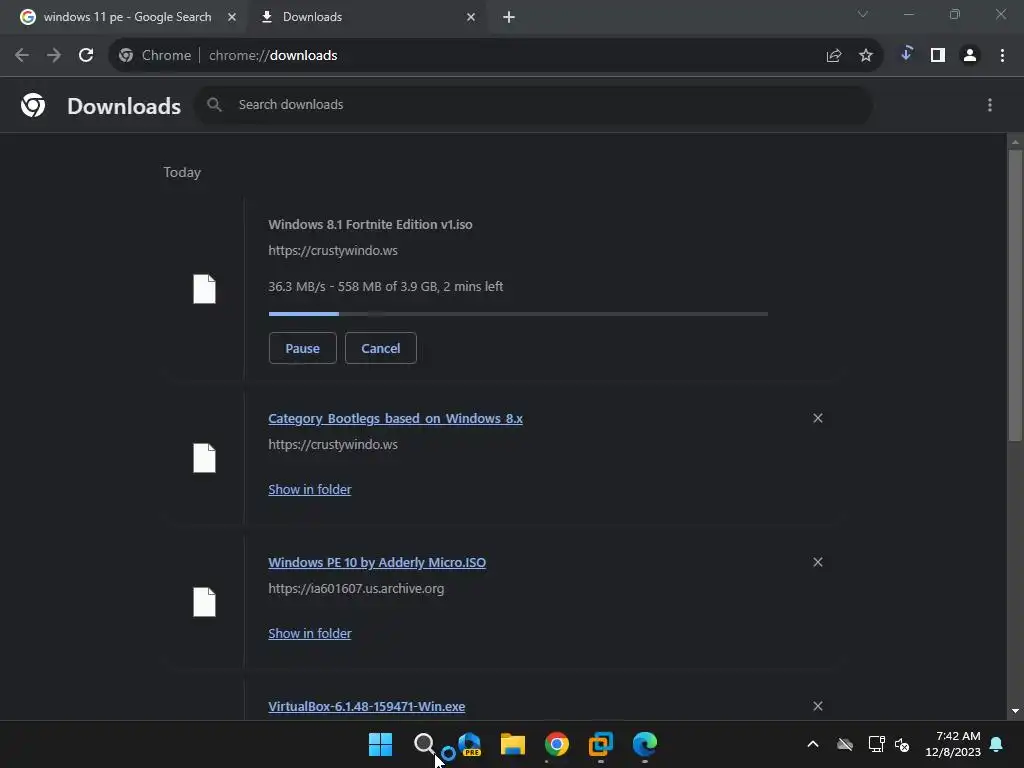The image size is (1024, 768).
Task: Reload the downloads page
Action: click(86, 56)
